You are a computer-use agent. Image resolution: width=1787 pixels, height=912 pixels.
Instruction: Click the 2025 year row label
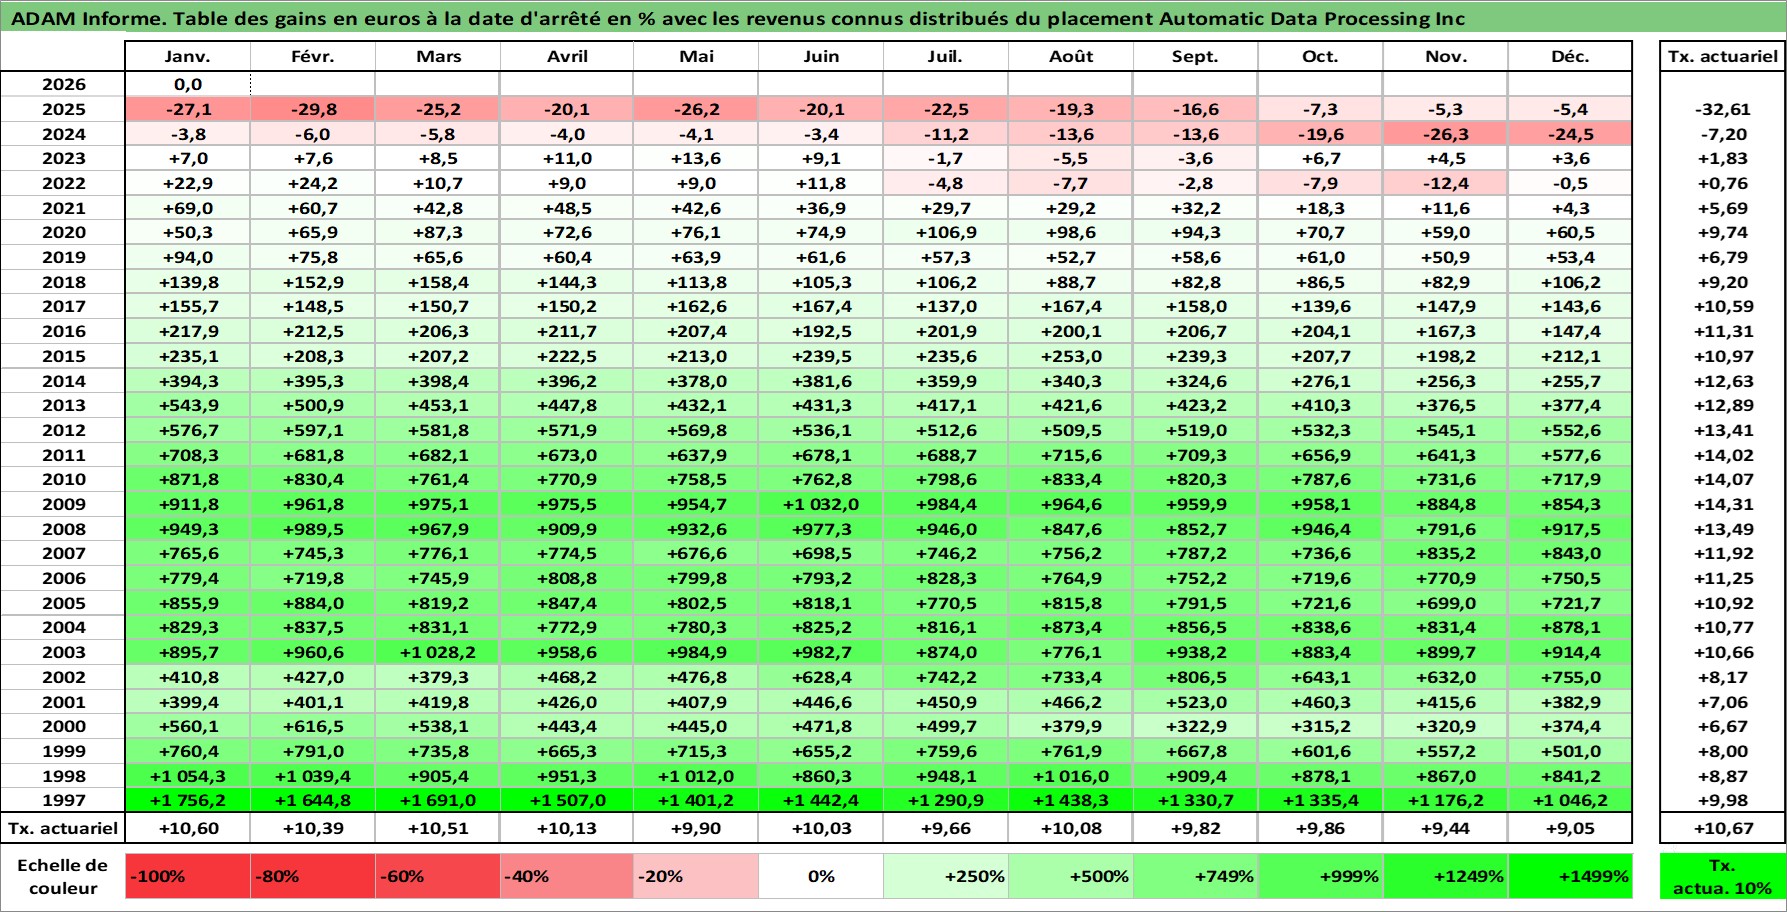click(63, 109)
